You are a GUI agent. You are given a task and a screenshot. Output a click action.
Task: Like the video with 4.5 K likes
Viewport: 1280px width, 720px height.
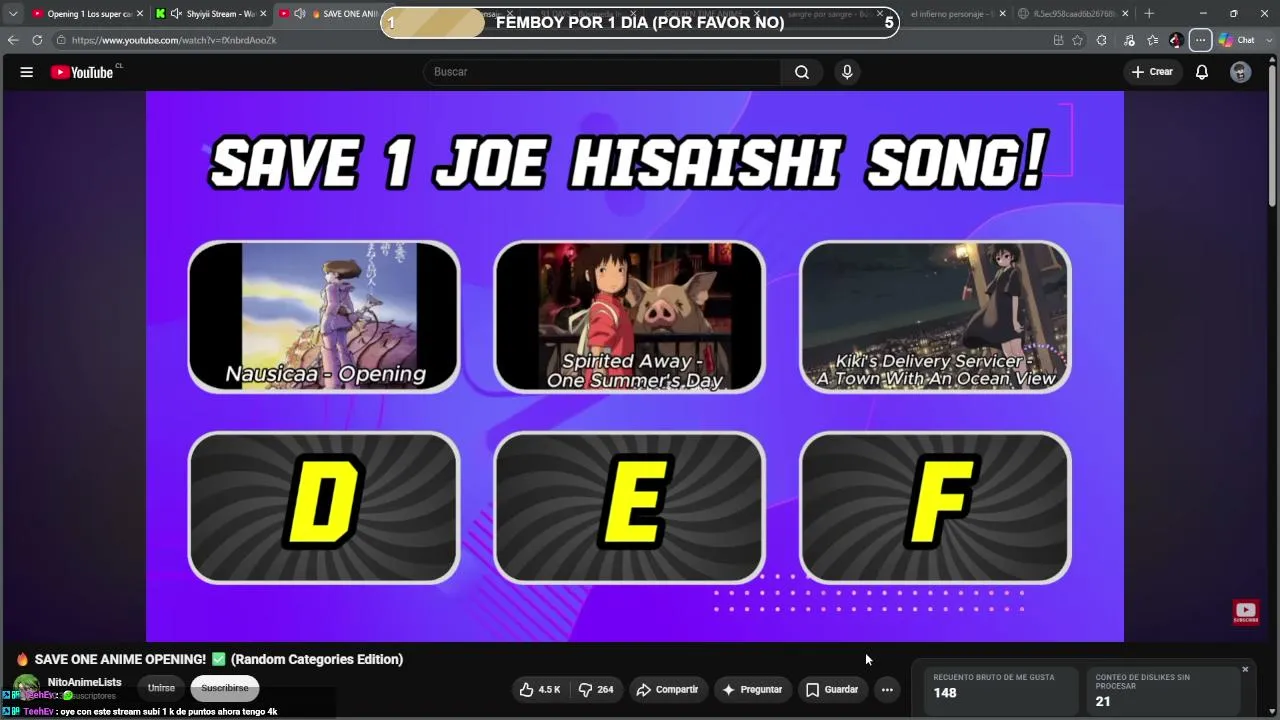click(x=539, y=689)
